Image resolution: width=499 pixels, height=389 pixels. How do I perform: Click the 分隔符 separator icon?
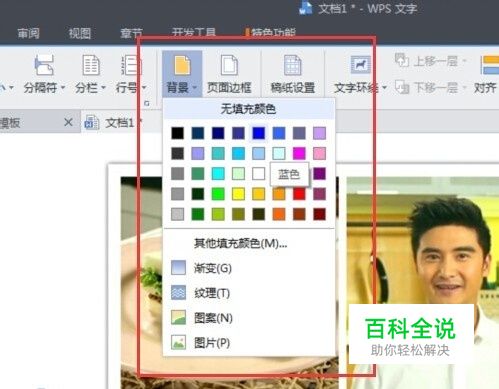(x=44, y=65)
